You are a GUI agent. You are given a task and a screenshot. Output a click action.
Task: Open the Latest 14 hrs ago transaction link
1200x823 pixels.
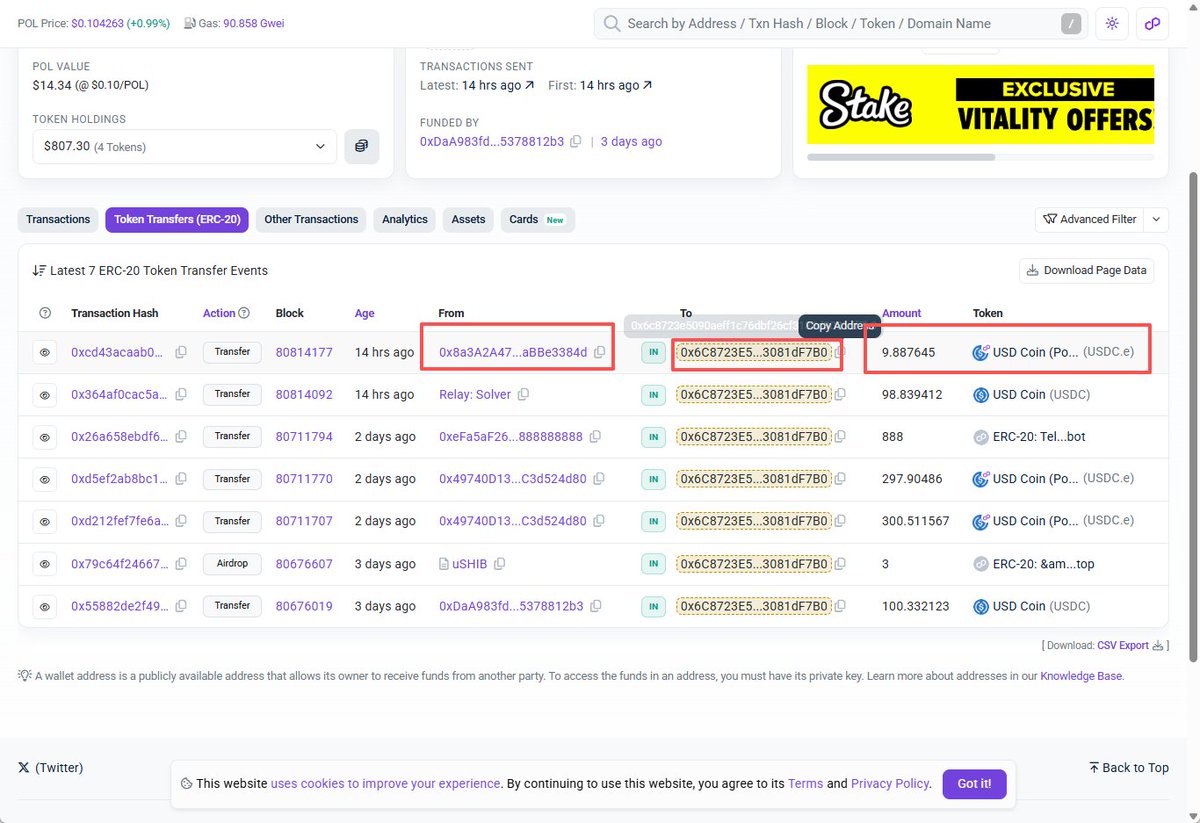click(x=498, y=85)
